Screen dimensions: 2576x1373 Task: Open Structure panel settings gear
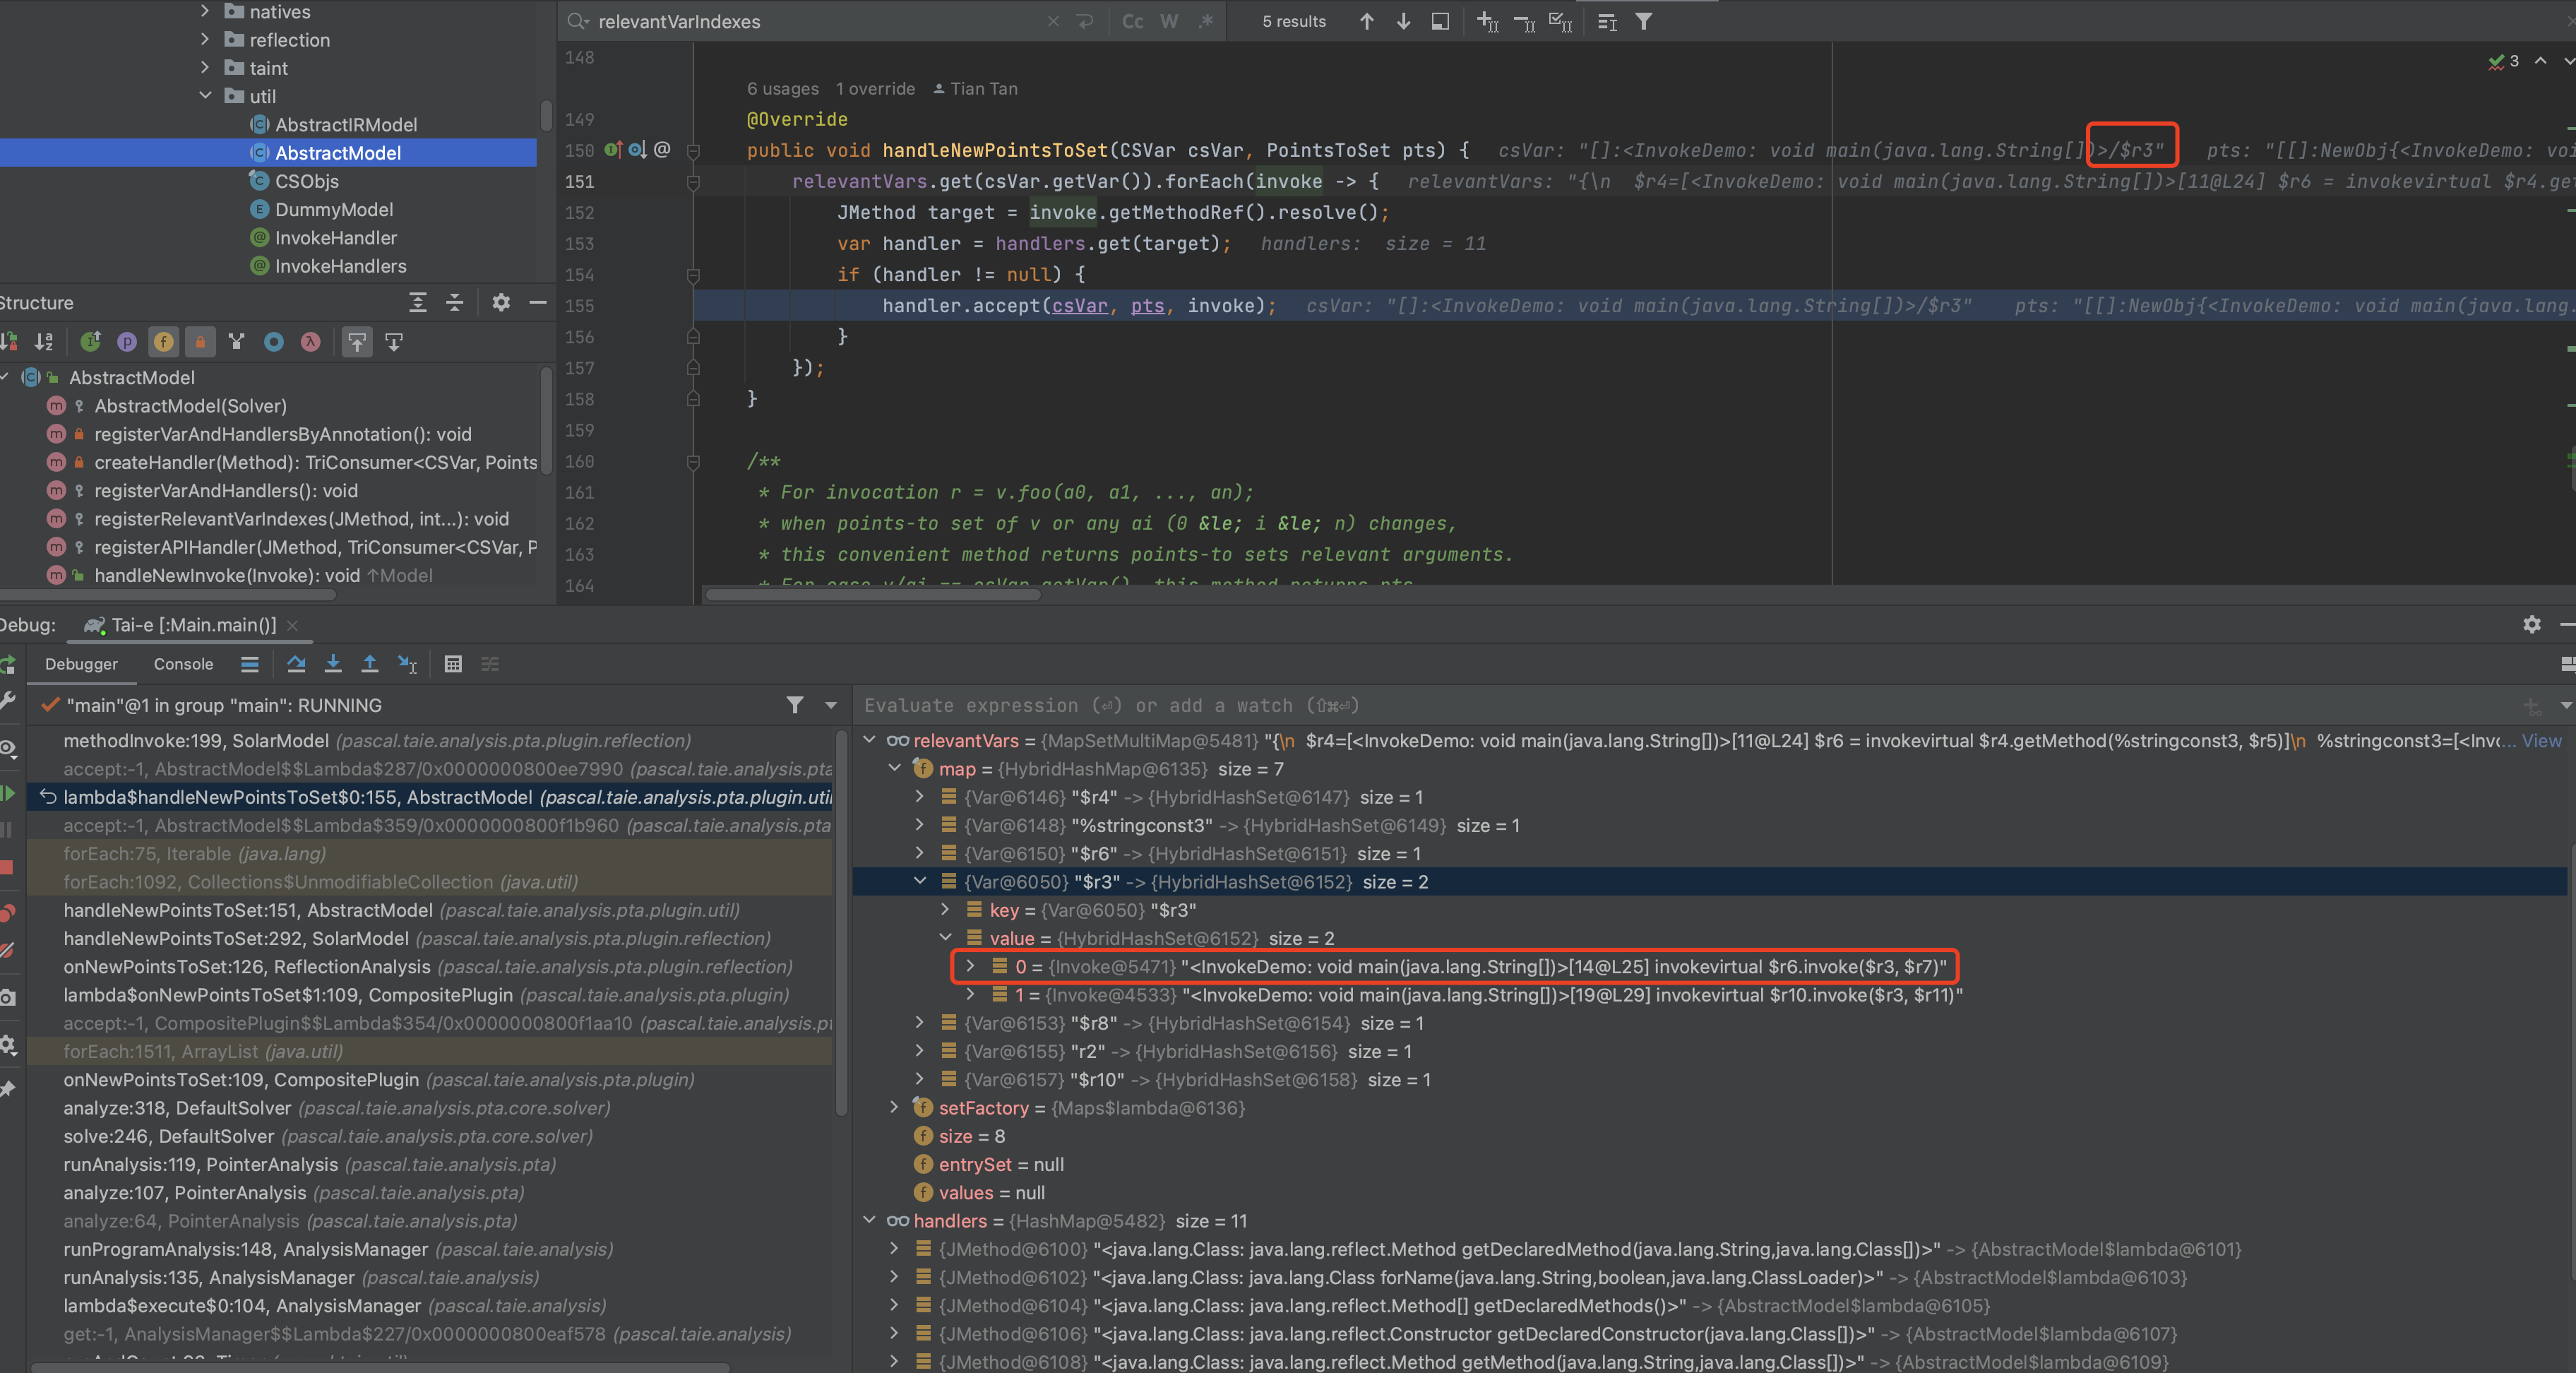coord(501,303)
